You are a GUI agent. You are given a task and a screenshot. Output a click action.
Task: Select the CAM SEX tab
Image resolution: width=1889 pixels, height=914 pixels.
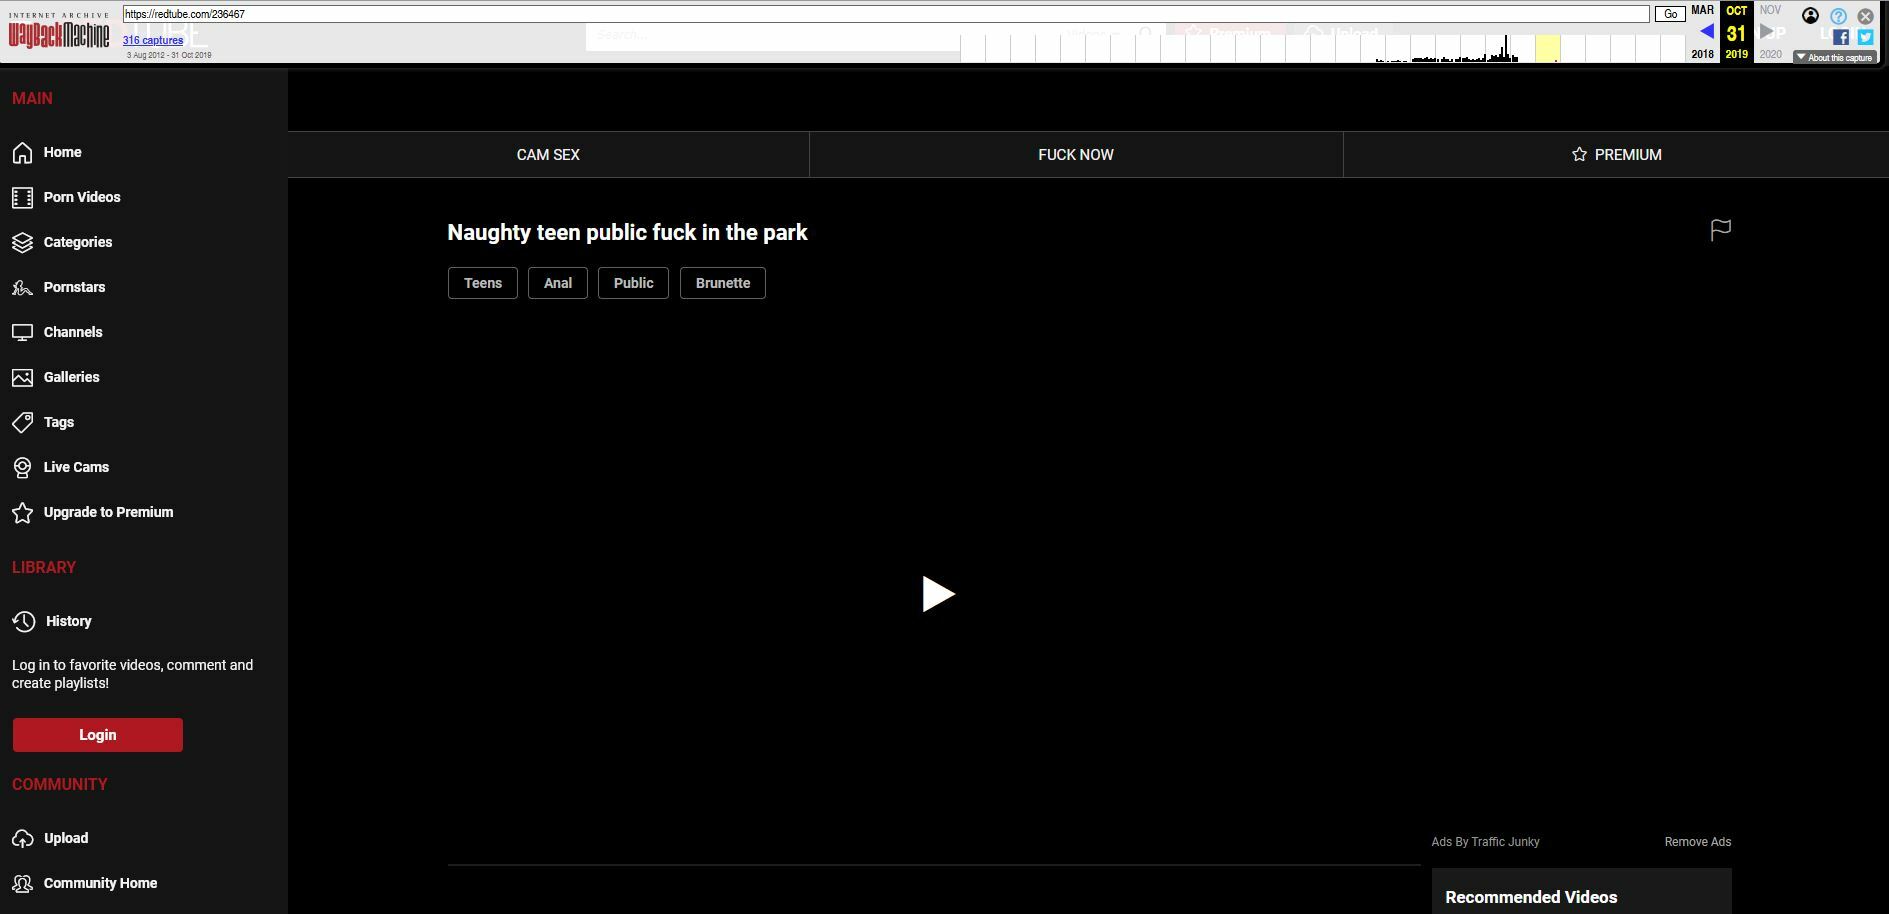[548, 155]
